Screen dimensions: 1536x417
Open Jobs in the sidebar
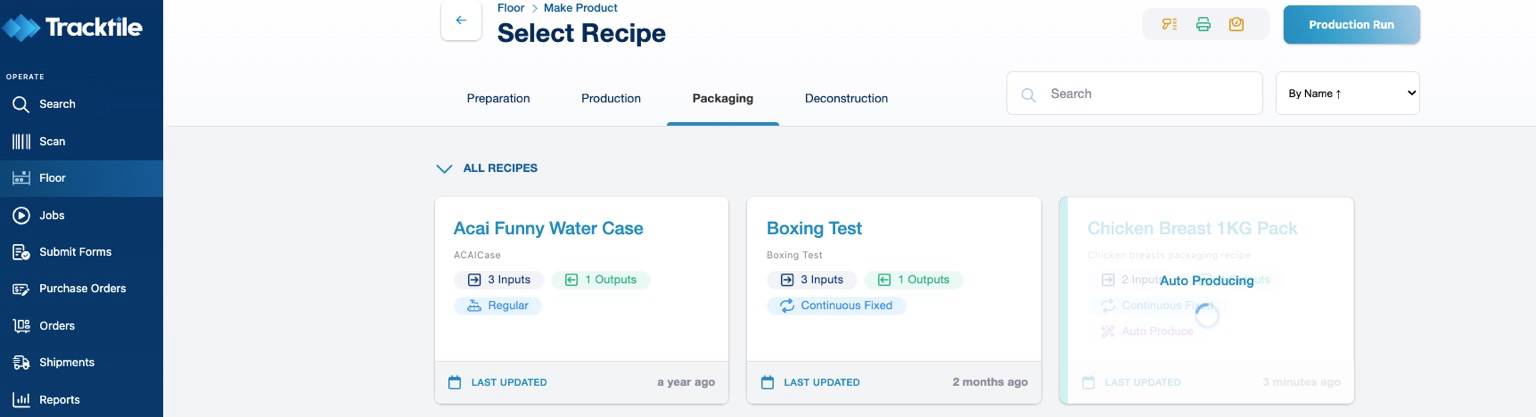point(51,215)
